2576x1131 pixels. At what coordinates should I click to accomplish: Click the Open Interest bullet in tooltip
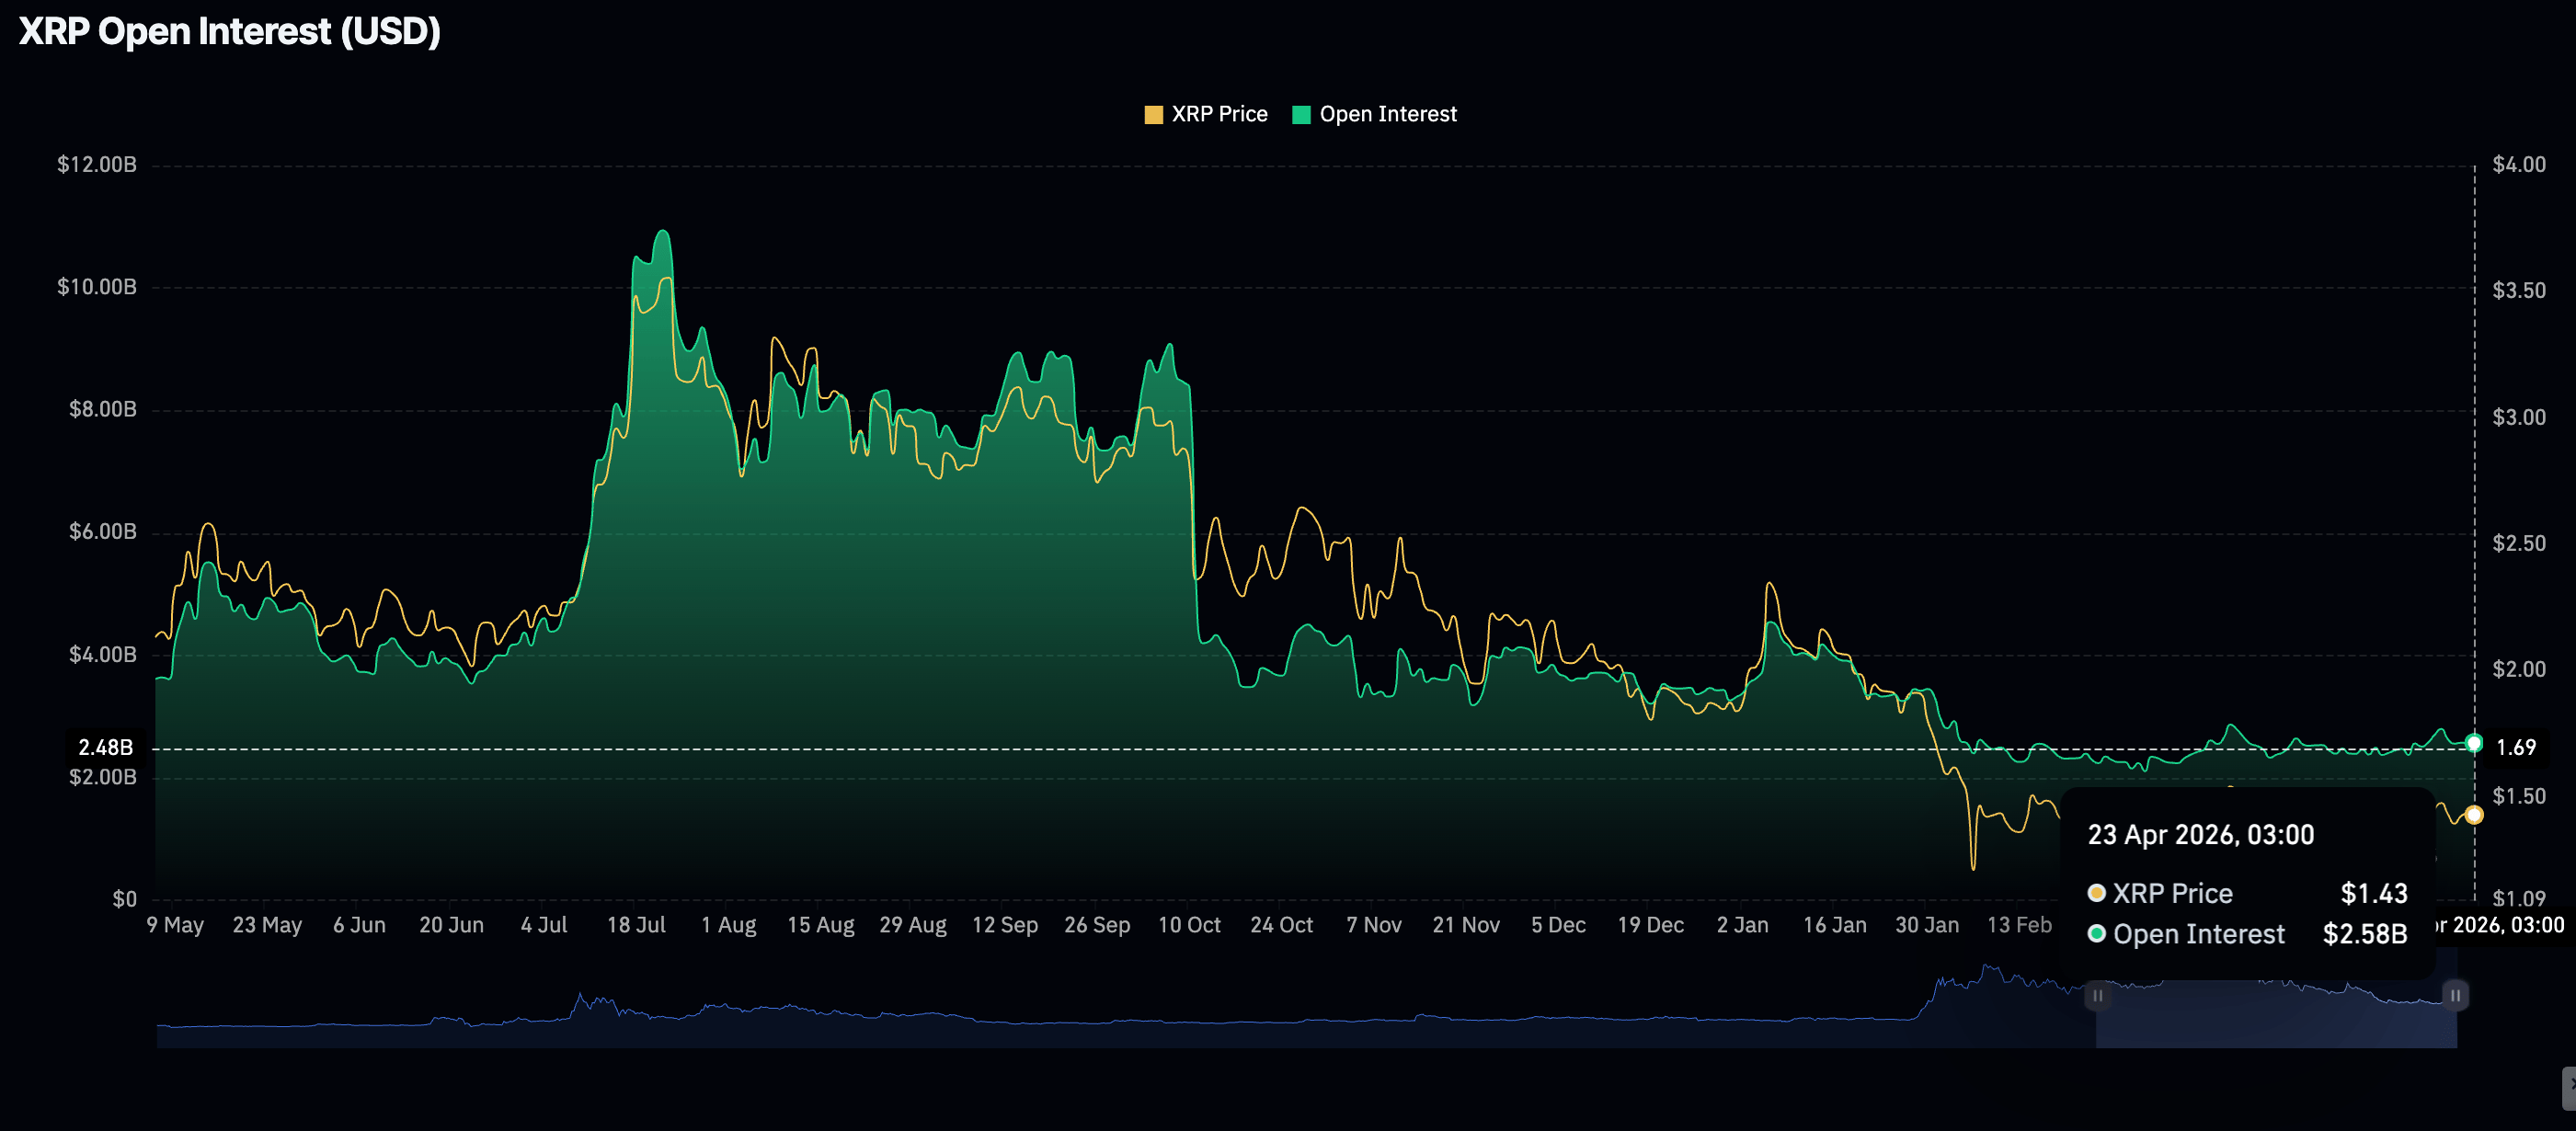(x=2097, y=933)
